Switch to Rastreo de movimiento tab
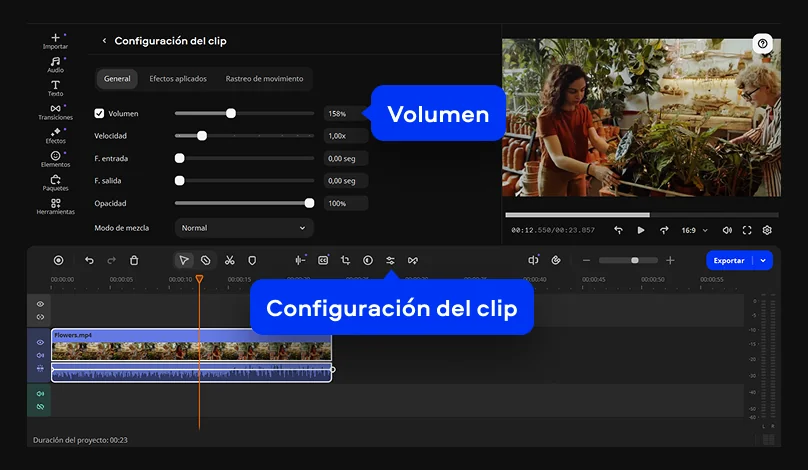 pyautogui.click(x=264, y=78)
